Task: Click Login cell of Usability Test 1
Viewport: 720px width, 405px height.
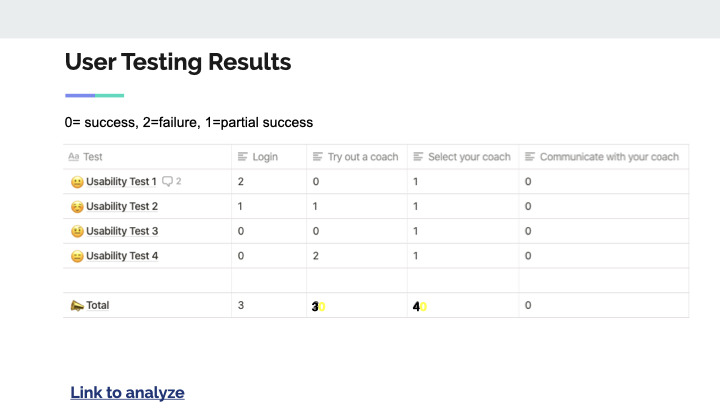Action: pos(269,181)
